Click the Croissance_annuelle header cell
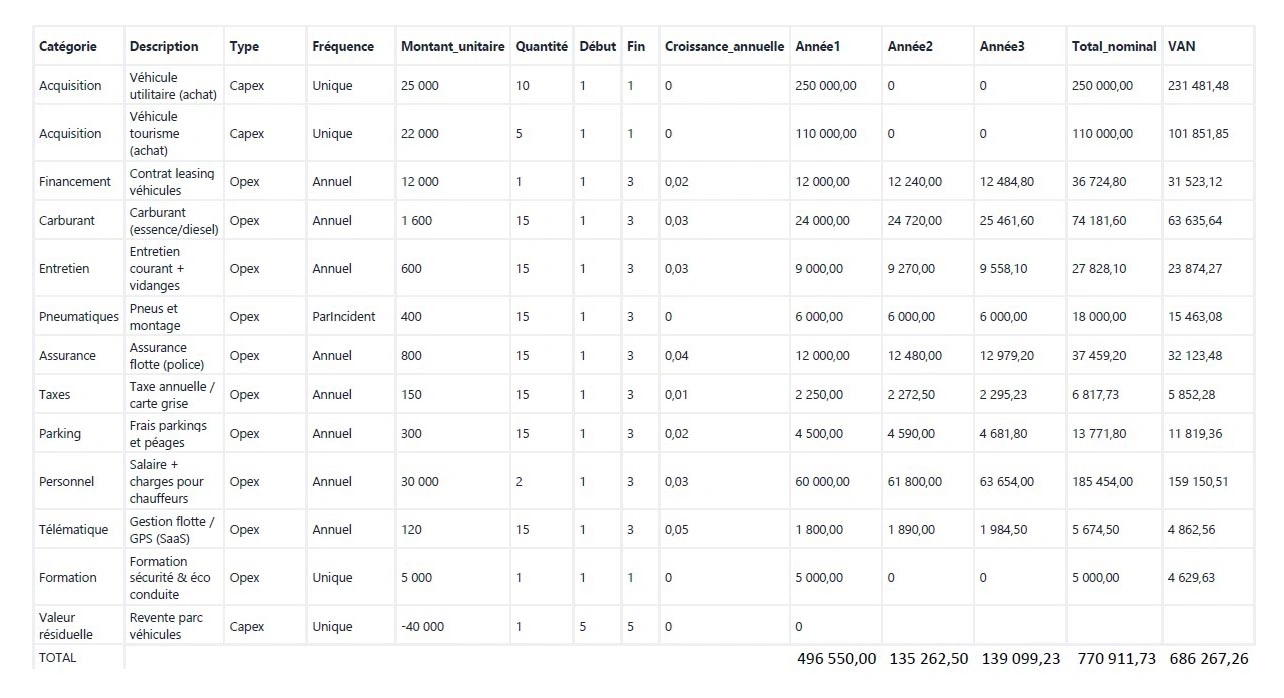This screenshot has height=698, width=1284. pyautogui.click(x=724, y=46)
